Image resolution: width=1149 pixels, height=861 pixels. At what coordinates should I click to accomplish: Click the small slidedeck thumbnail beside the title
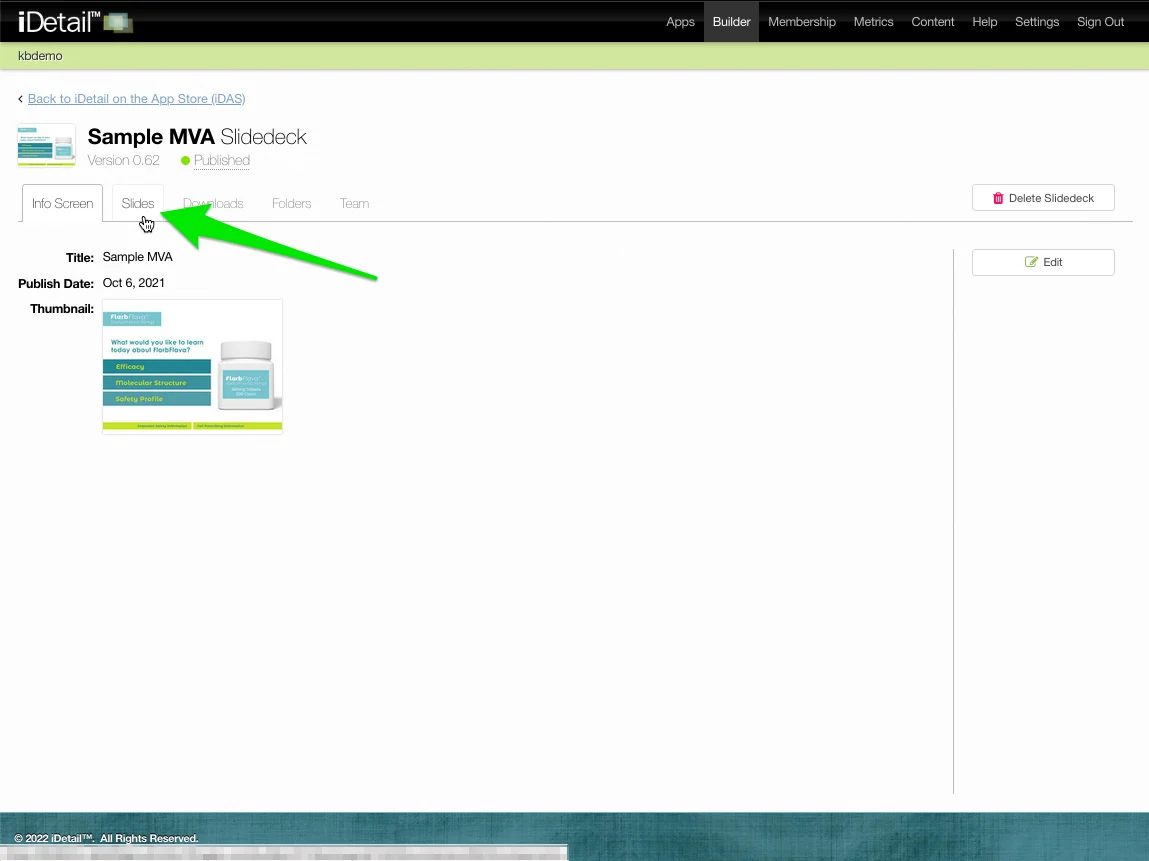pos(46,145)
